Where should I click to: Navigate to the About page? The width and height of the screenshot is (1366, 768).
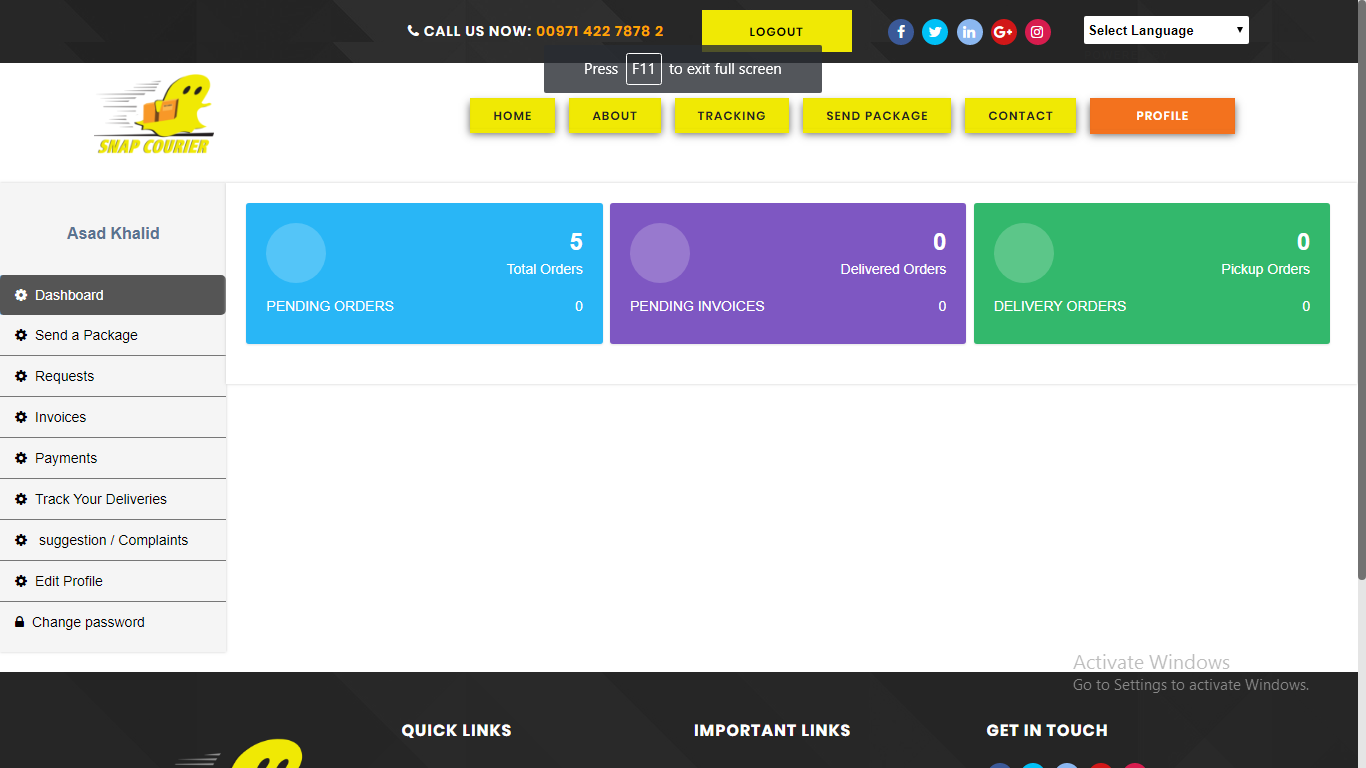[x=614, y=116]
